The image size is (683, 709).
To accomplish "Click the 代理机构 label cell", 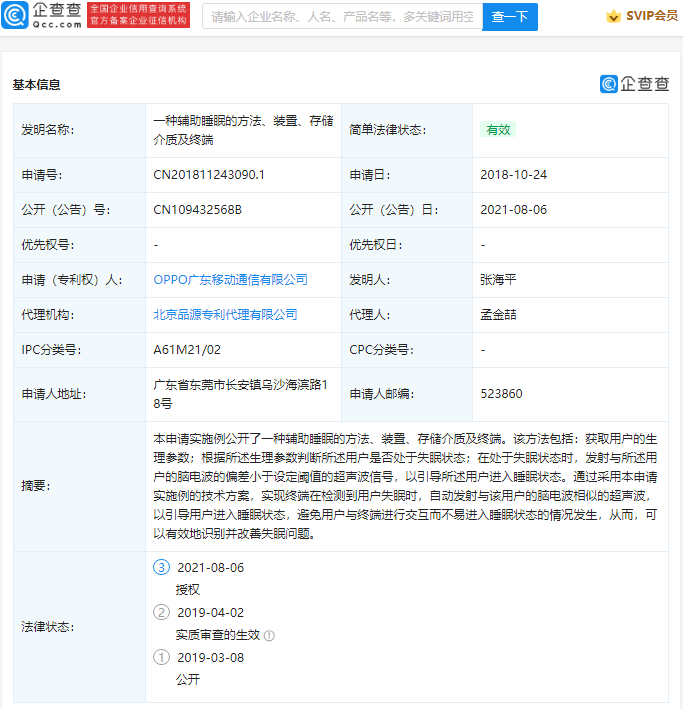I will click(x=80, y=315).
